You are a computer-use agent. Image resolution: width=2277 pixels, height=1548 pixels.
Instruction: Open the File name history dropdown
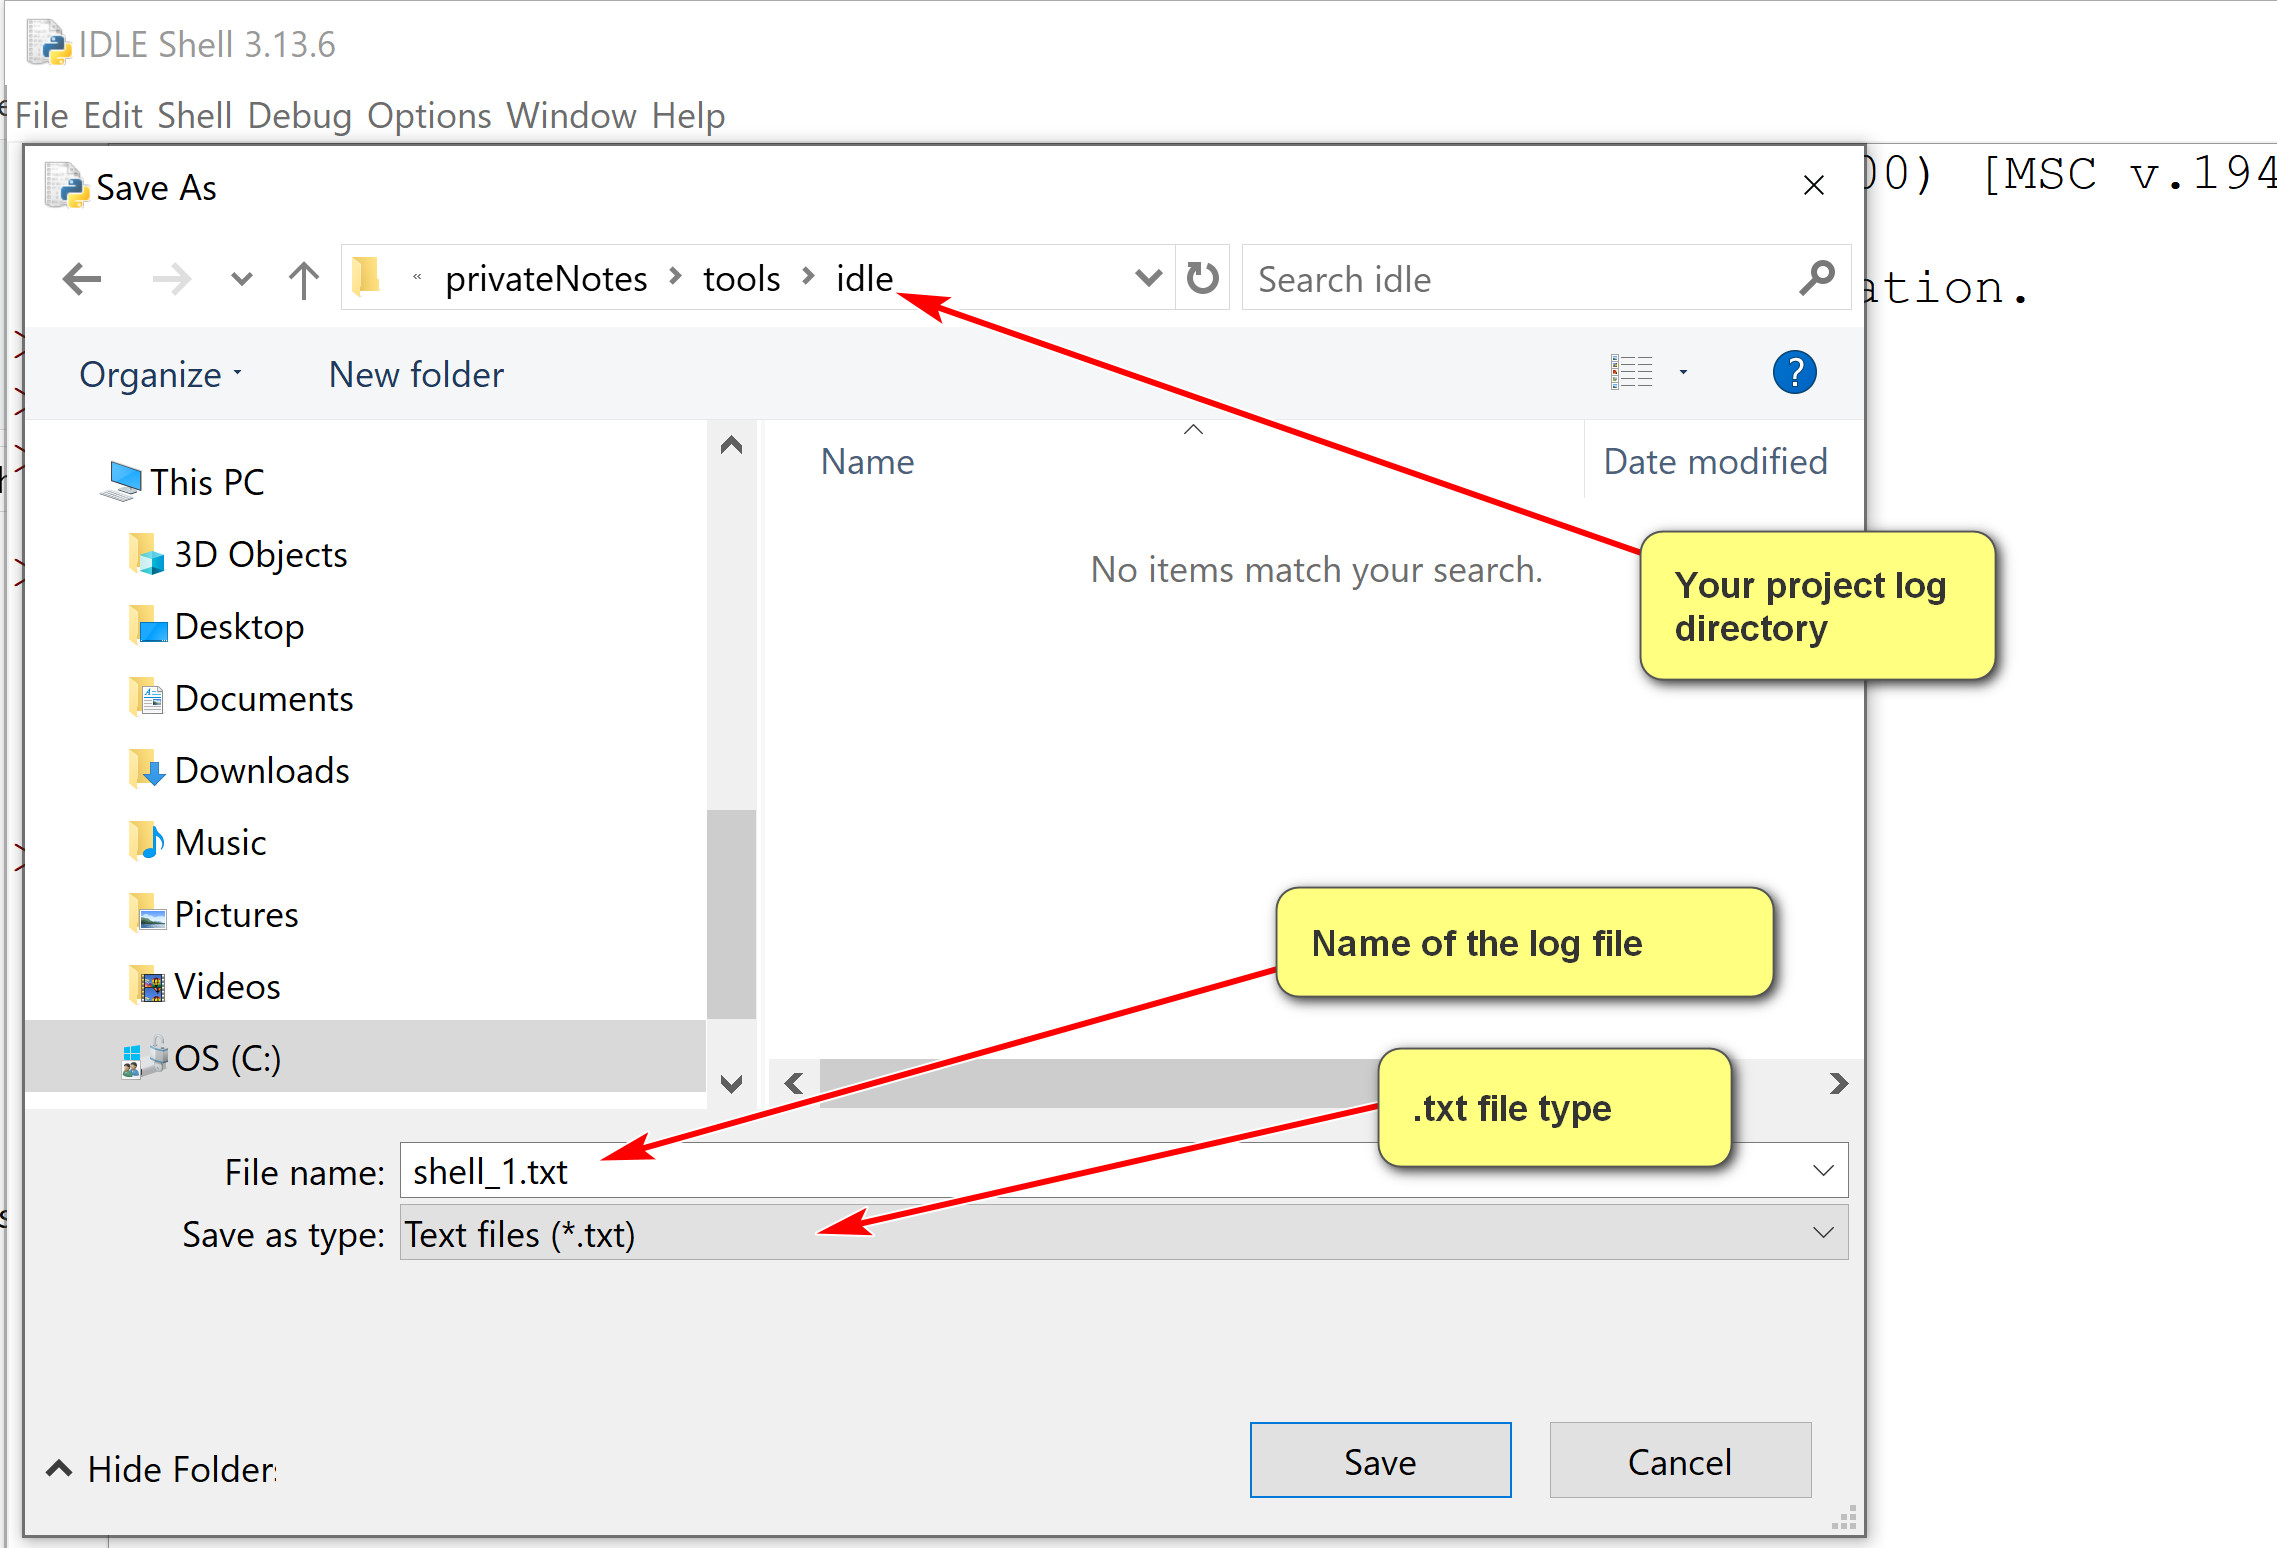pyautogui.click(x=1823, y=1171)
